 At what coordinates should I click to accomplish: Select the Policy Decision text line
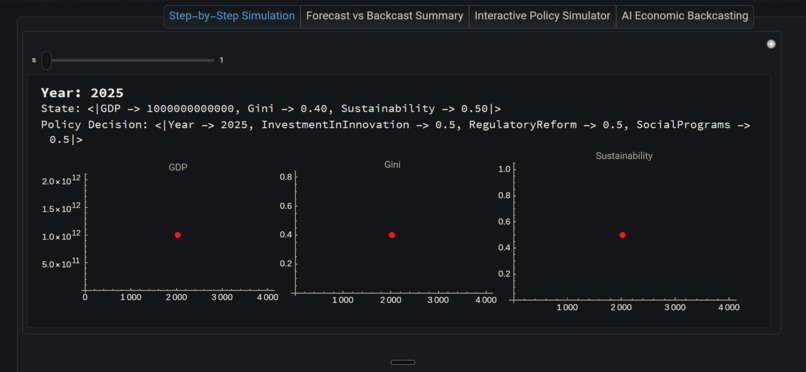click(x=396, y=132)
